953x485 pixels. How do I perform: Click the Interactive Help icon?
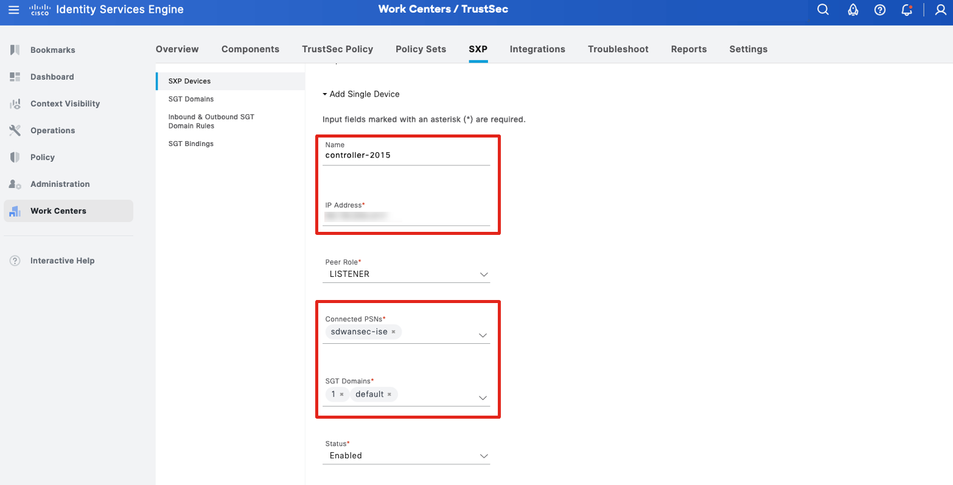pos(15,261)
